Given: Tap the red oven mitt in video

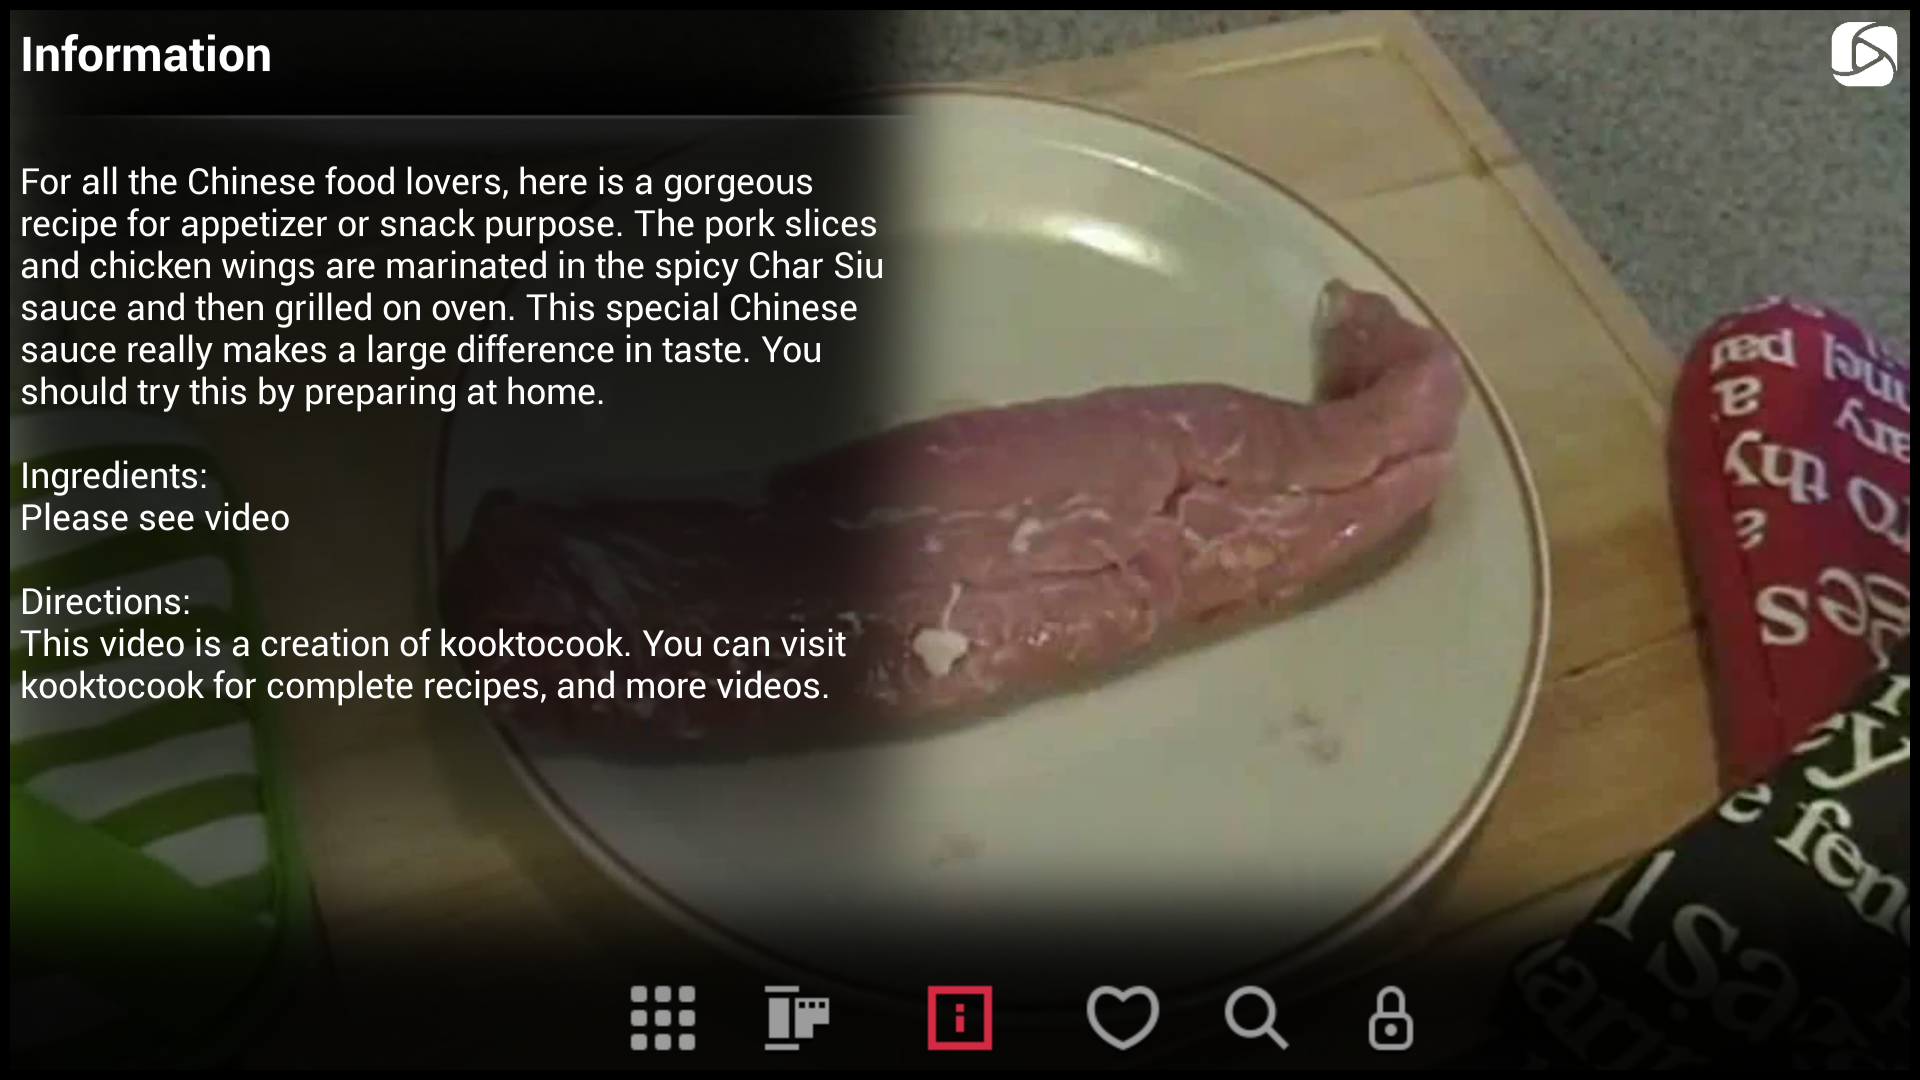Looking at the screenshot, I should [1790, 520].
